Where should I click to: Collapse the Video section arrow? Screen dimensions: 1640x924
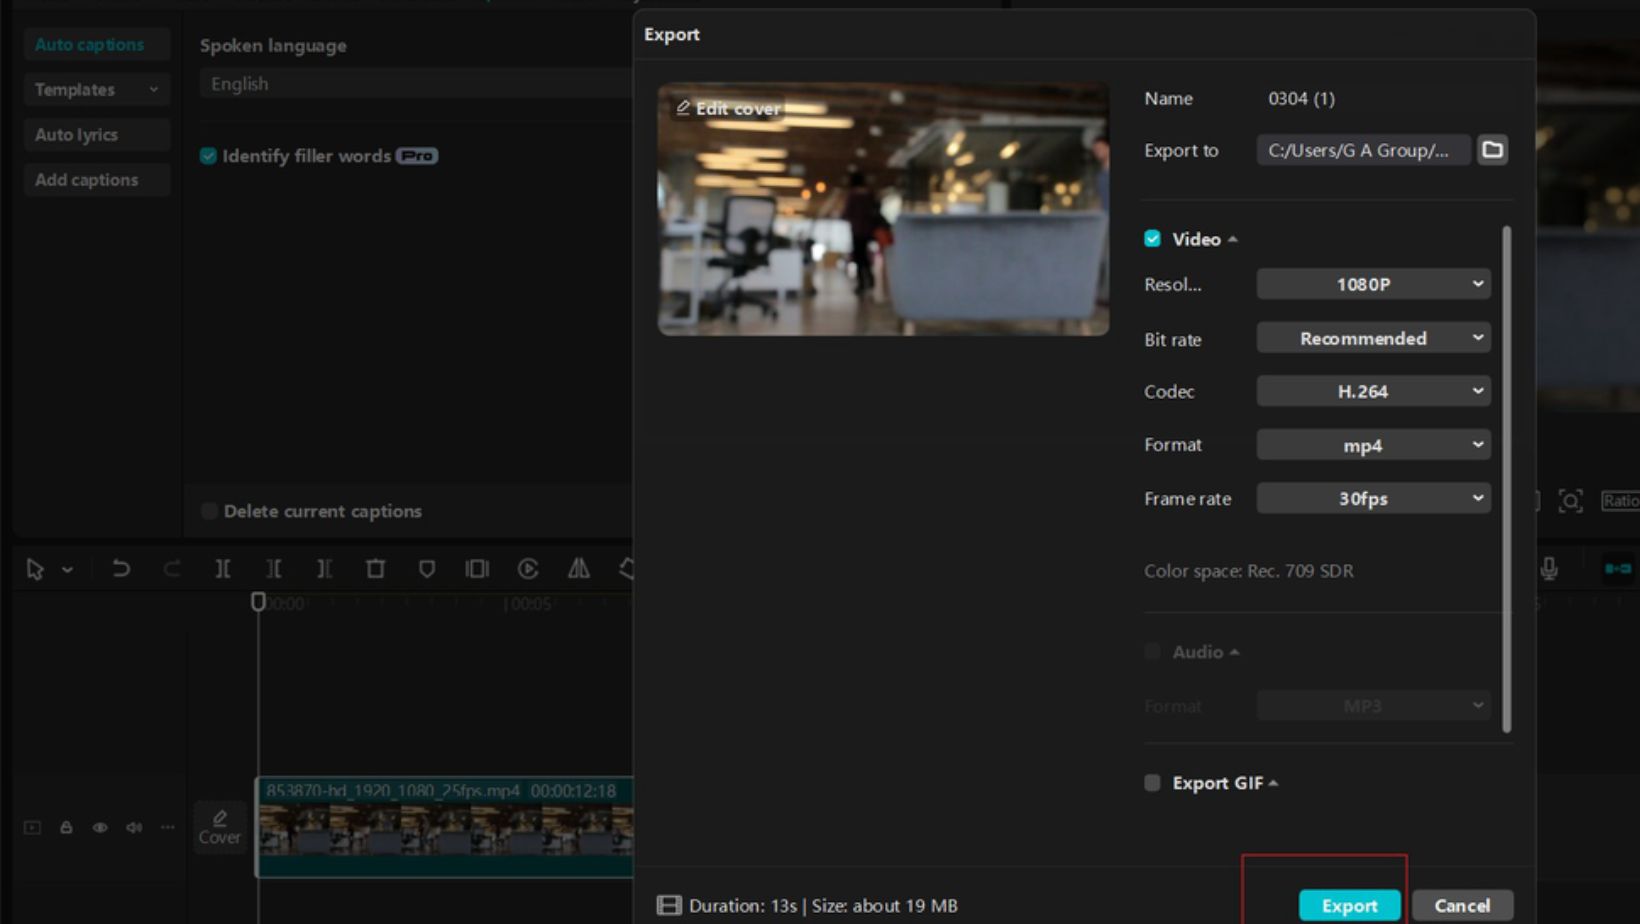coord(1233,239)
